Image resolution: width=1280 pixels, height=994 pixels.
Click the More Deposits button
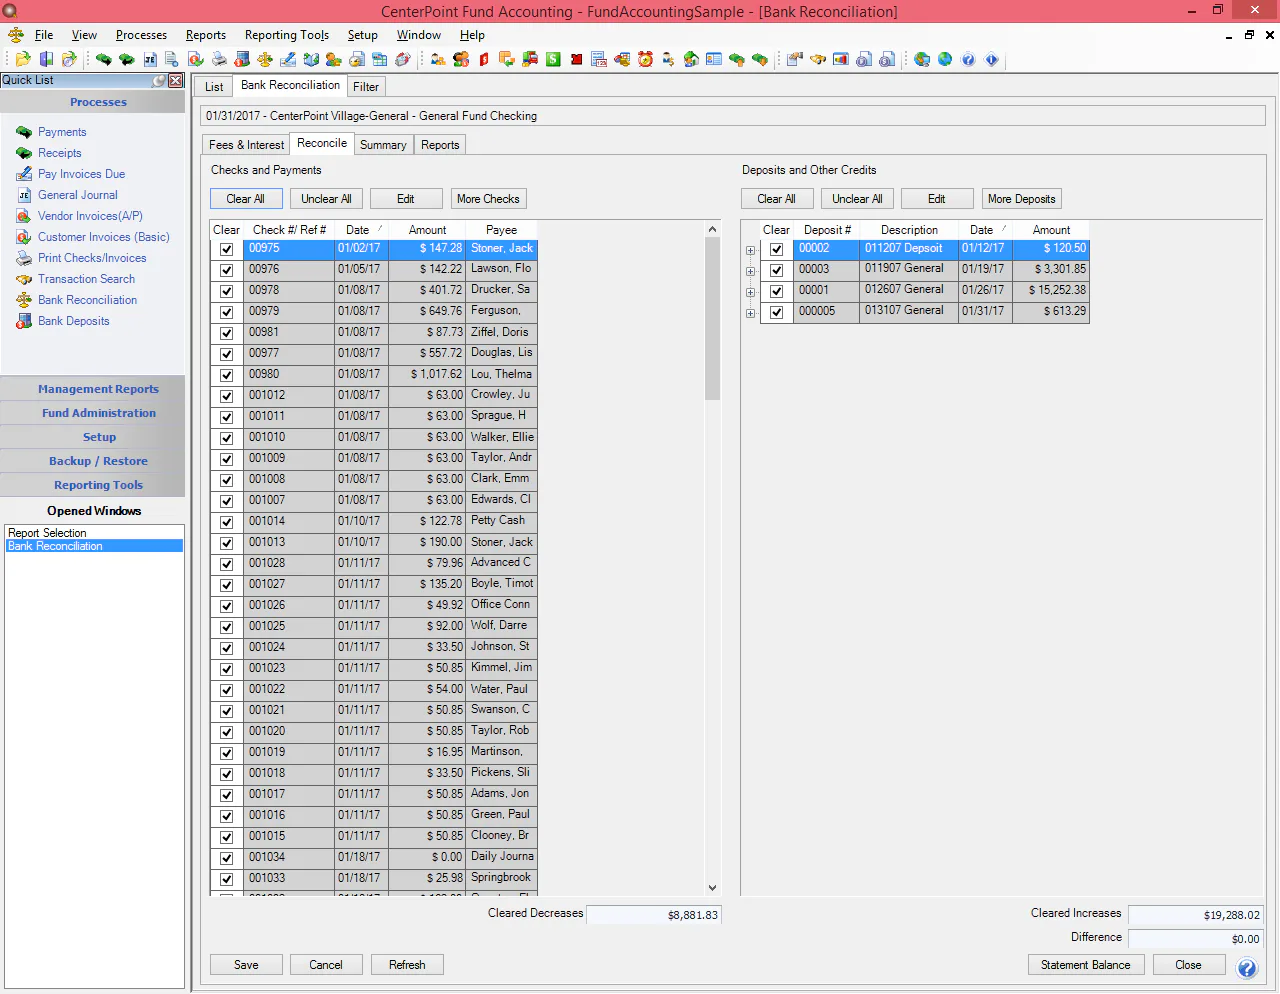(x=1021, y=199)
